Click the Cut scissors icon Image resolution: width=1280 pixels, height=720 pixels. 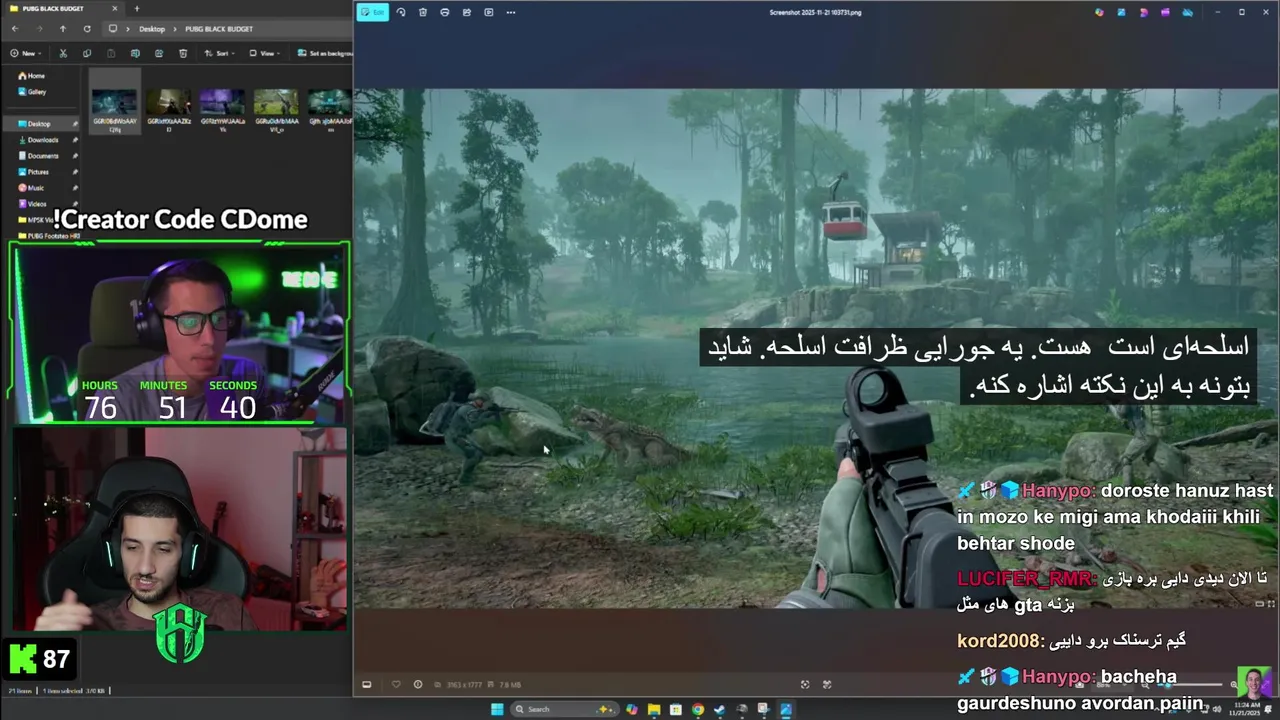tap(63, 53)
